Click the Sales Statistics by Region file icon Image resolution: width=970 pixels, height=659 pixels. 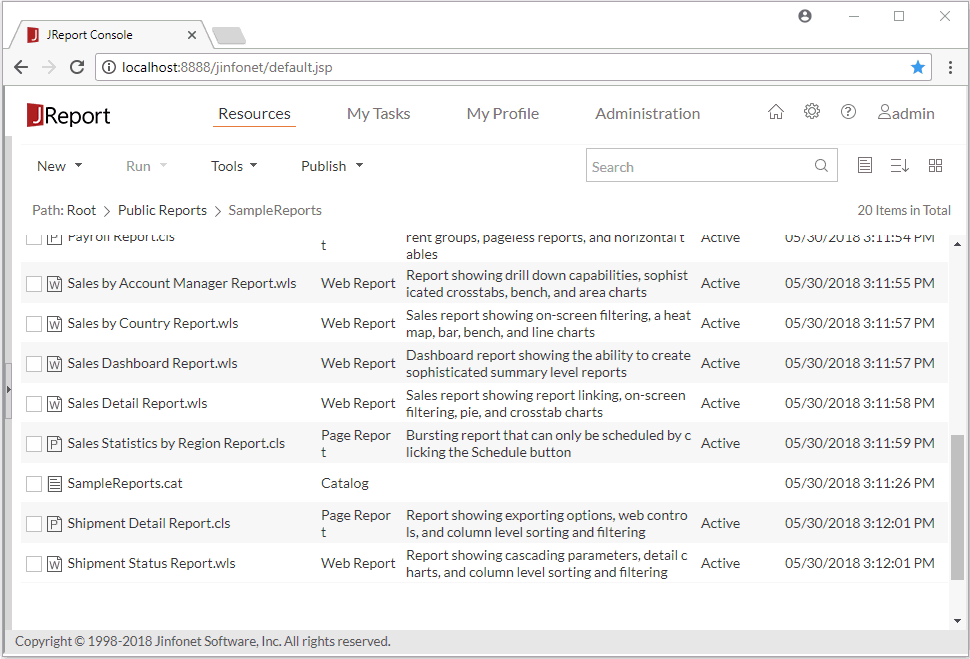(x=54, y=444)
